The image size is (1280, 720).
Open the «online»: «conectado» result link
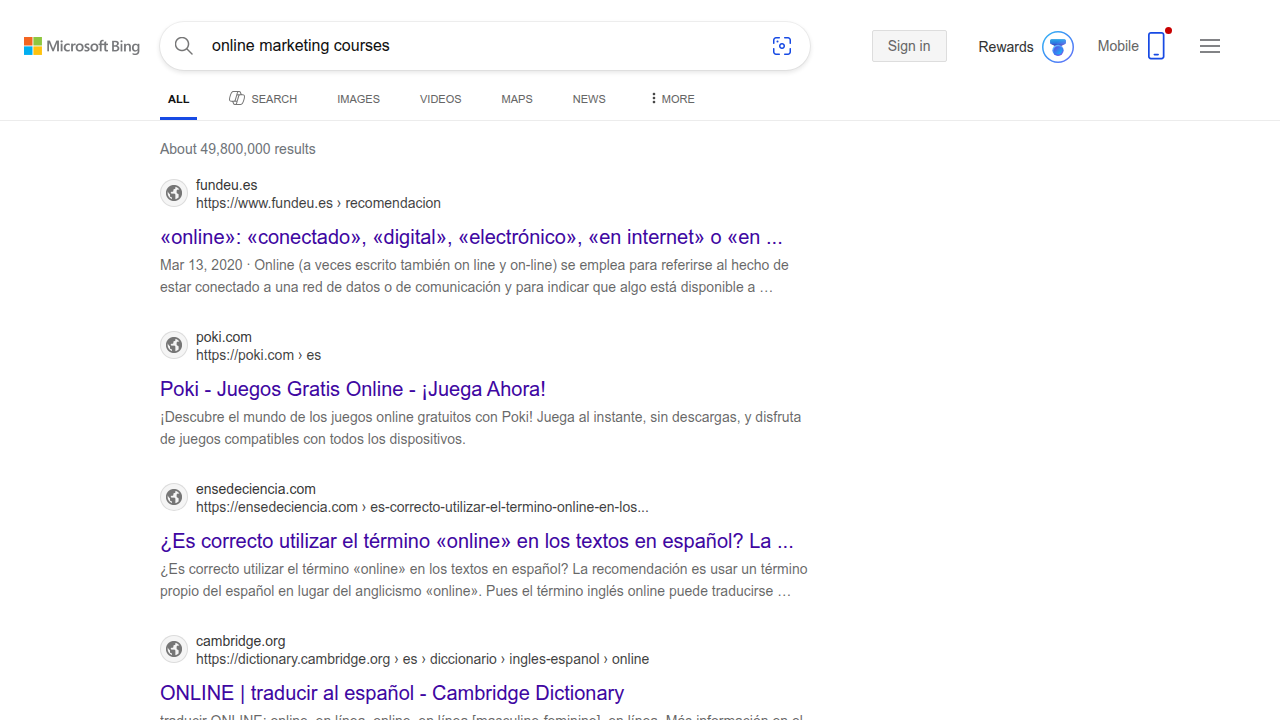tap(471, 237)
